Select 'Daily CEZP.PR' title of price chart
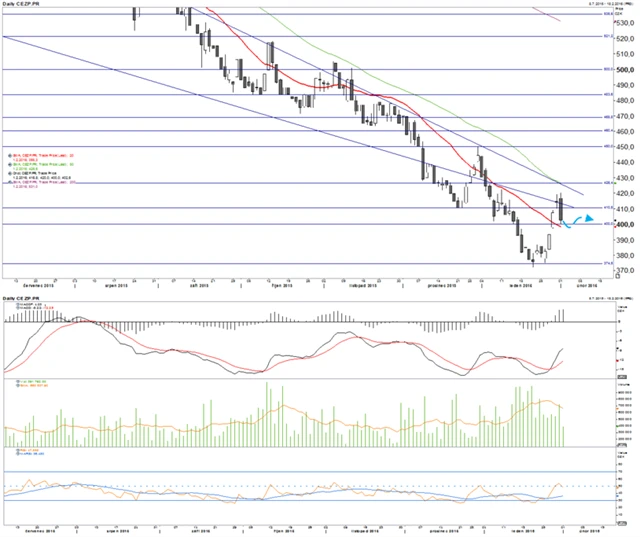 click(21, 3)
